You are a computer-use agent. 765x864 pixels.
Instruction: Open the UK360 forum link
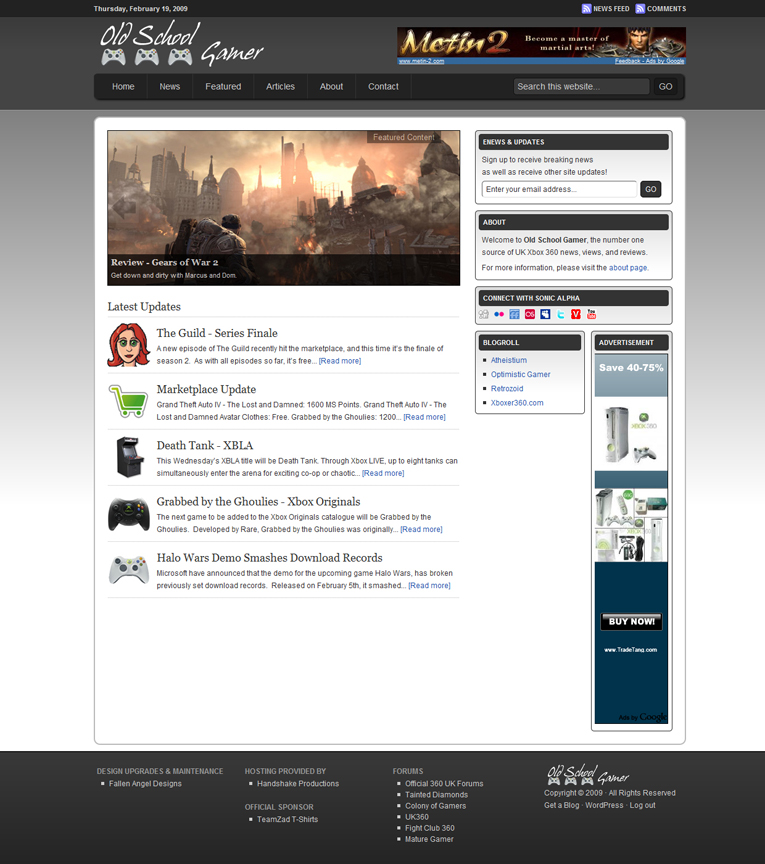(417, 817)
